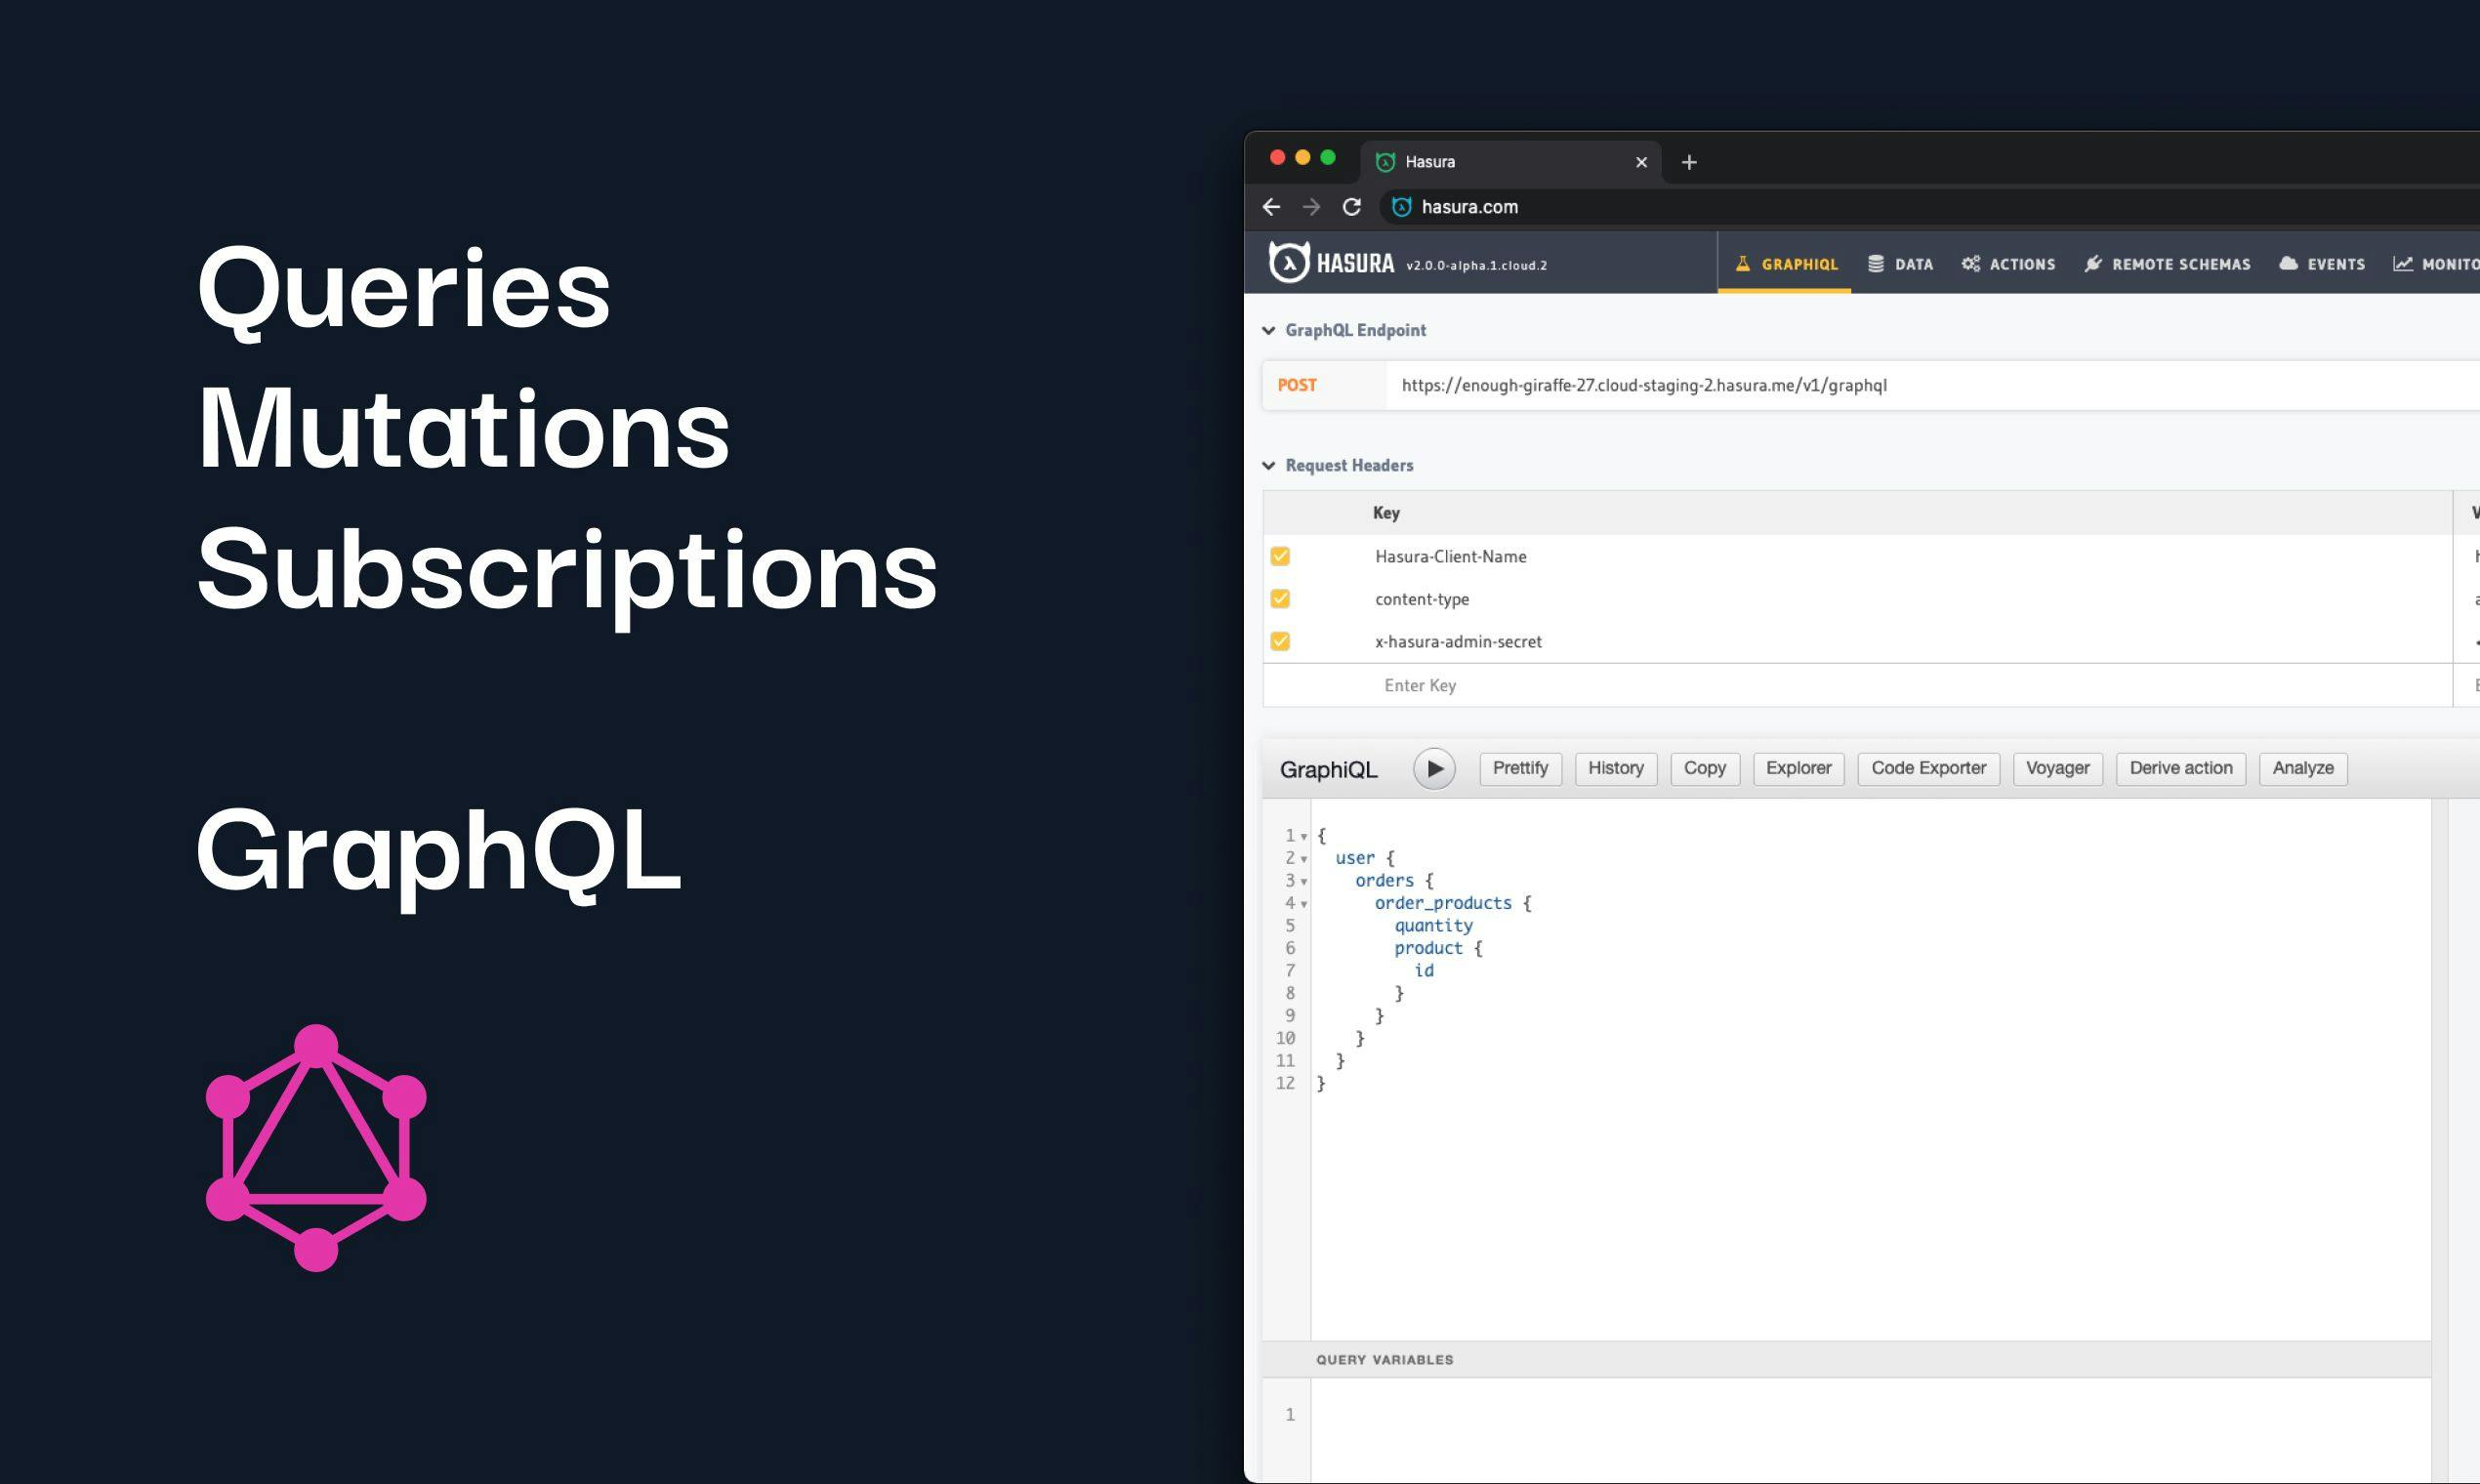Click the POST method label
Viewport: 2480px width, 1484px height.
pos(1297,385)
